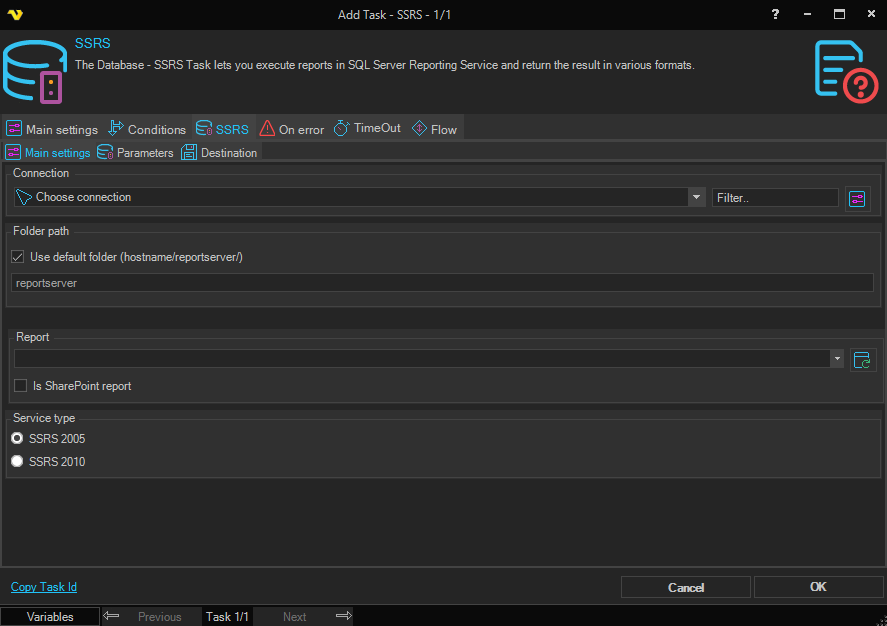The width and height of the screenshot is (887, 626).
Task: Click the large SSRS database icon
Action: coord(34,72)
